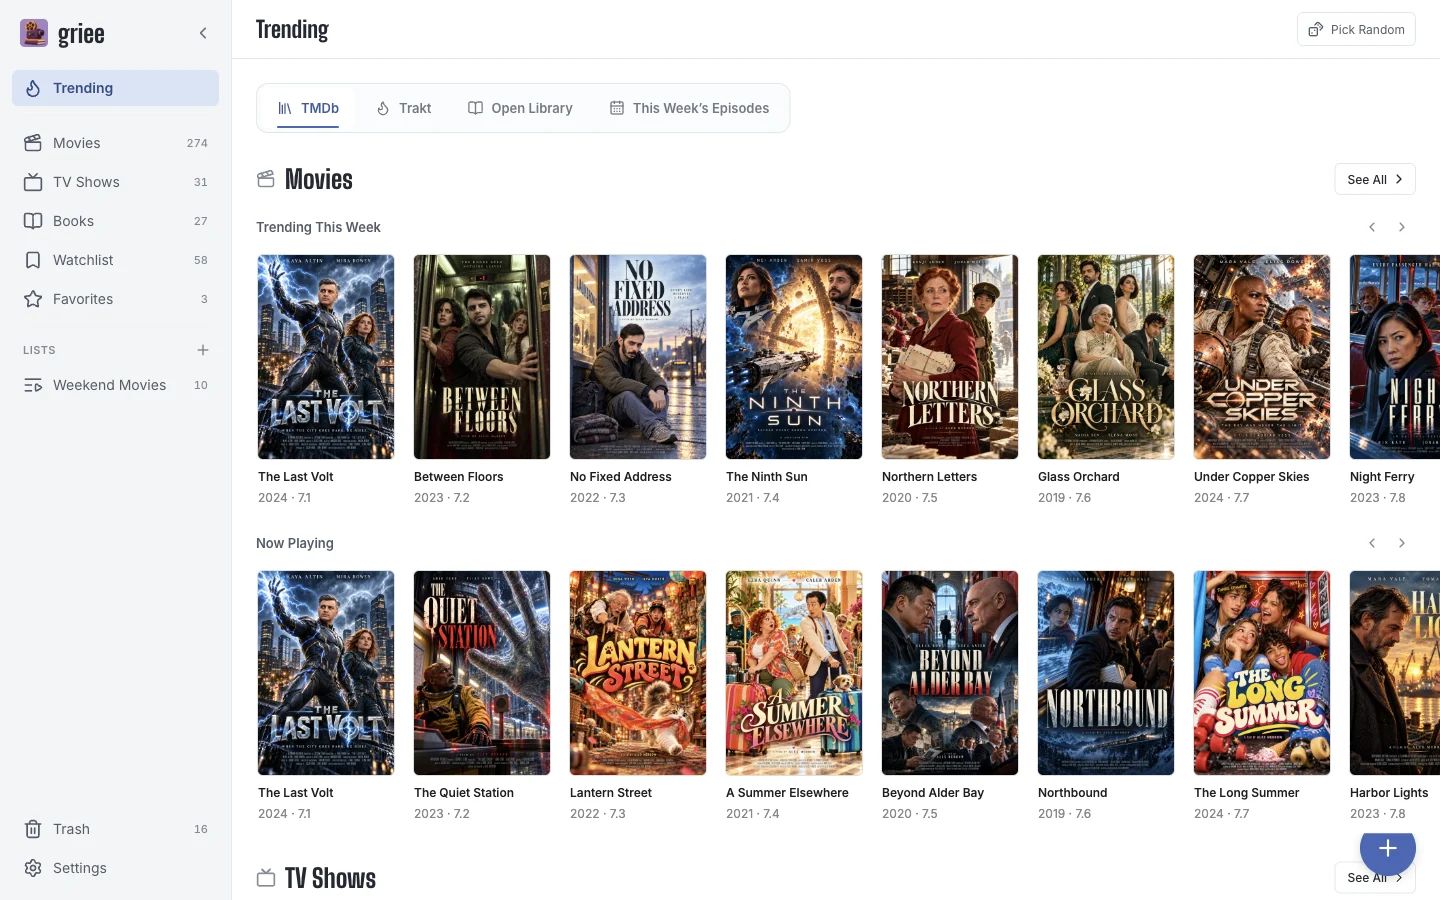Viewport: 1440px width, 900px height.
Task: Click the Trending This Week heading
Action: point(318,227)
